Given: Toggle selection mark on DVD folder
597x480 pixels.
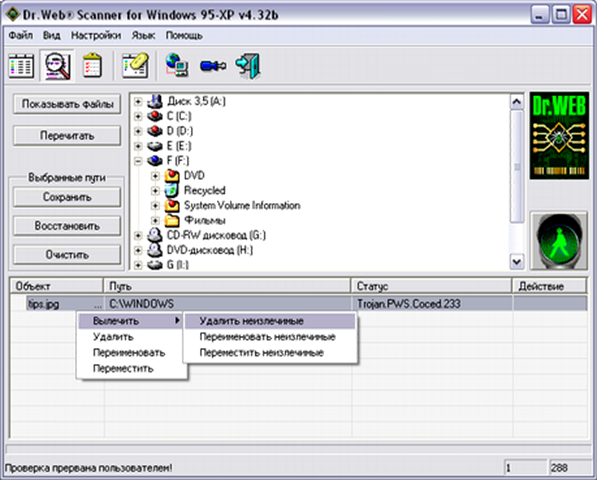Looking at the screenshot, I should (172, 175).
